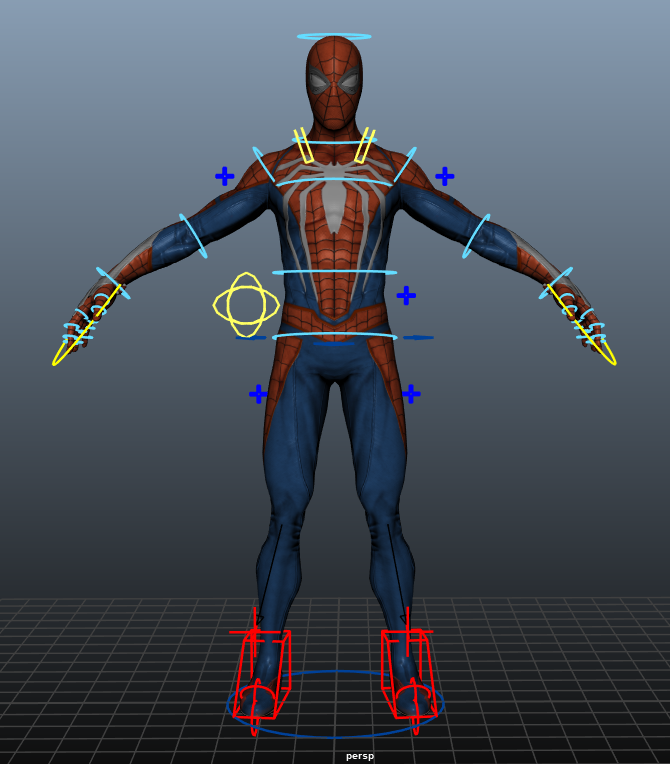
Task: Select the red foot box control on screen-right foot
Action: 408,675
